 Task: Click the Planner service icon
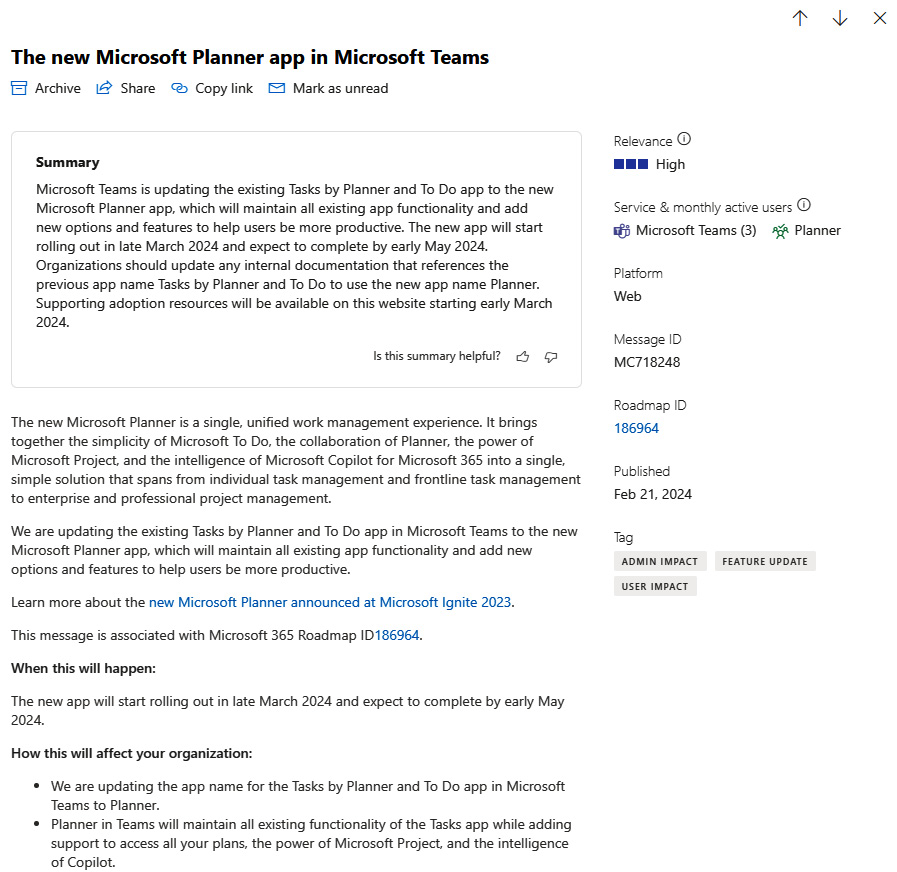780,231
